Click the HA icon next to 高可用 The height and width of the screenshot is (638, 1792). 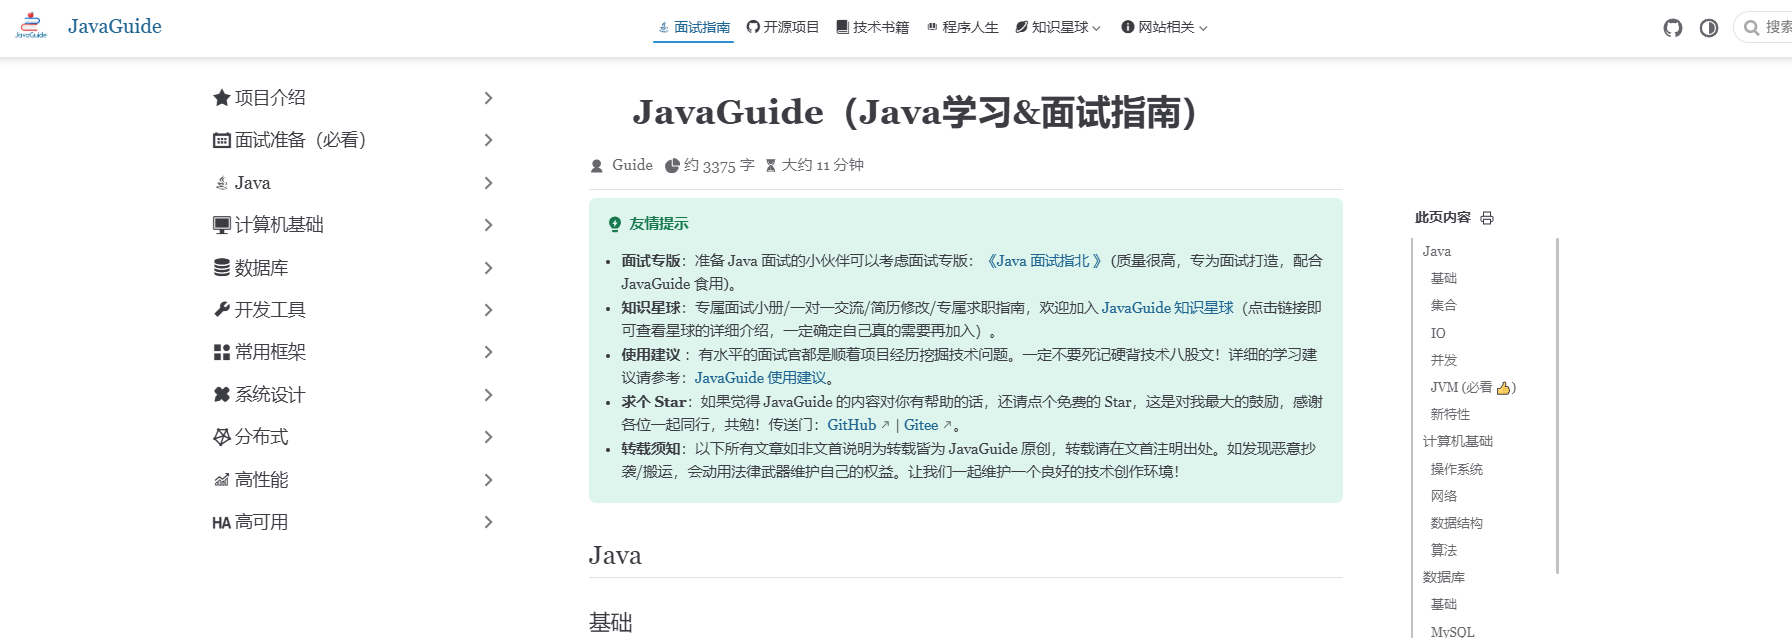(x=221, y=523)
